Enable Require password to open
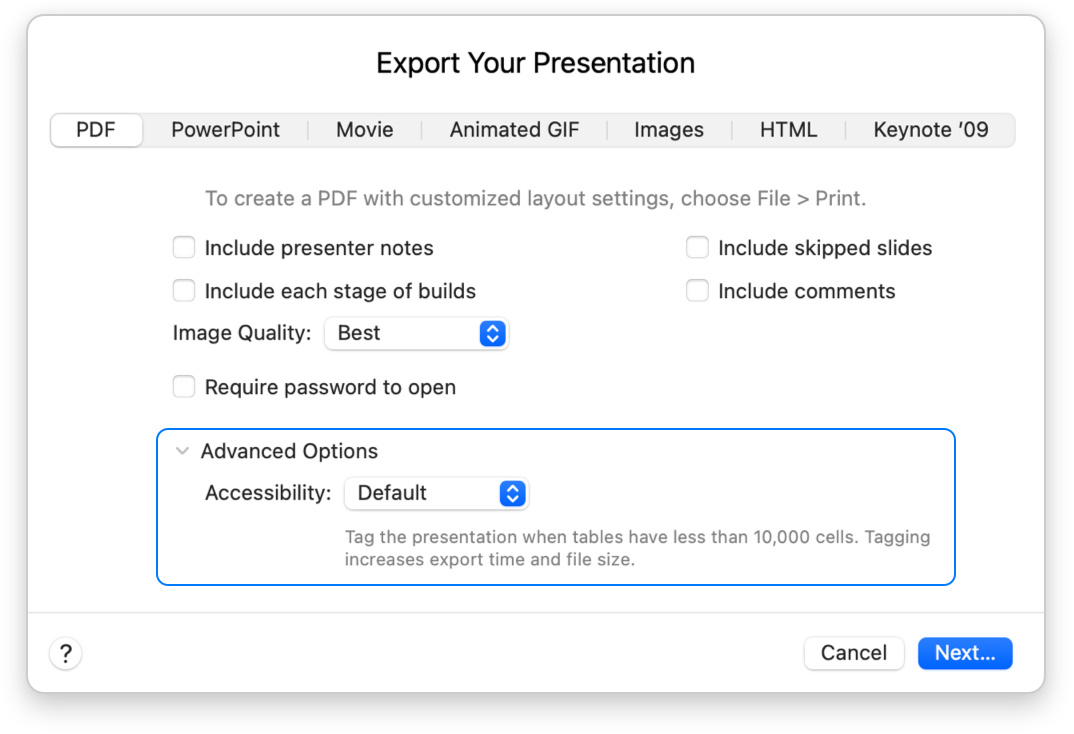The height and width of the screenshot is (734, 1074). click(x=184, y=386)
